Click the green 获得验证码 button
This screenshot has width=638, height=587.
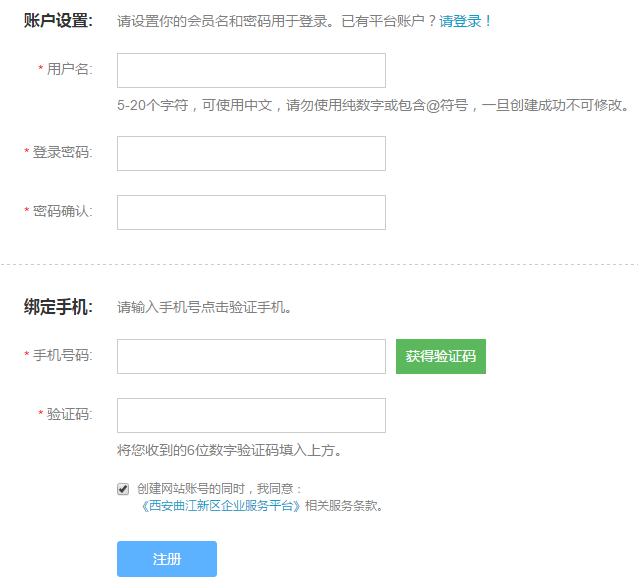(x=441, y=356)
